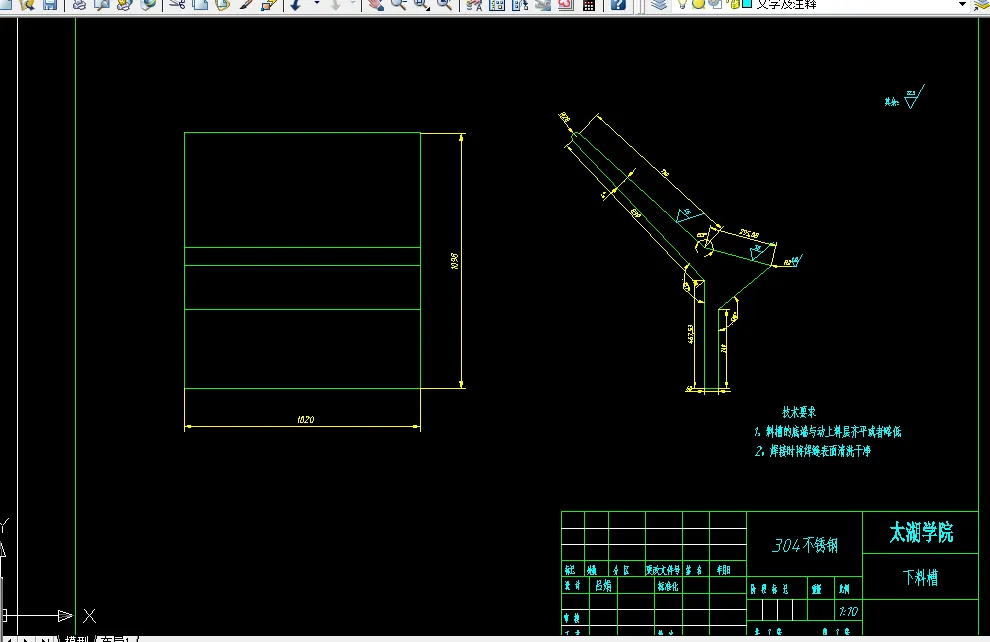Image resolution: width=990 pixels, height=642 pixels.
Task: Select the 太湖学院 title block text
Action: (x=921, y=532)
